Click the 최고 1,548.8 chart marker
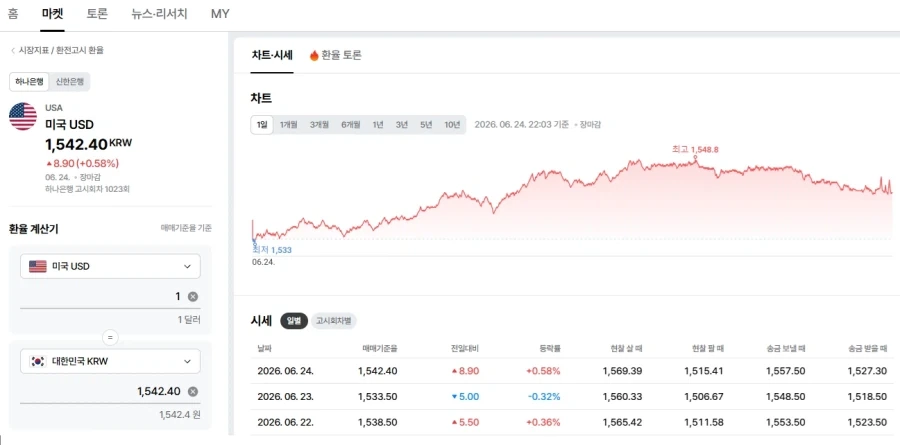The height and width of the screenshot is (445, 900). (695, 149)
